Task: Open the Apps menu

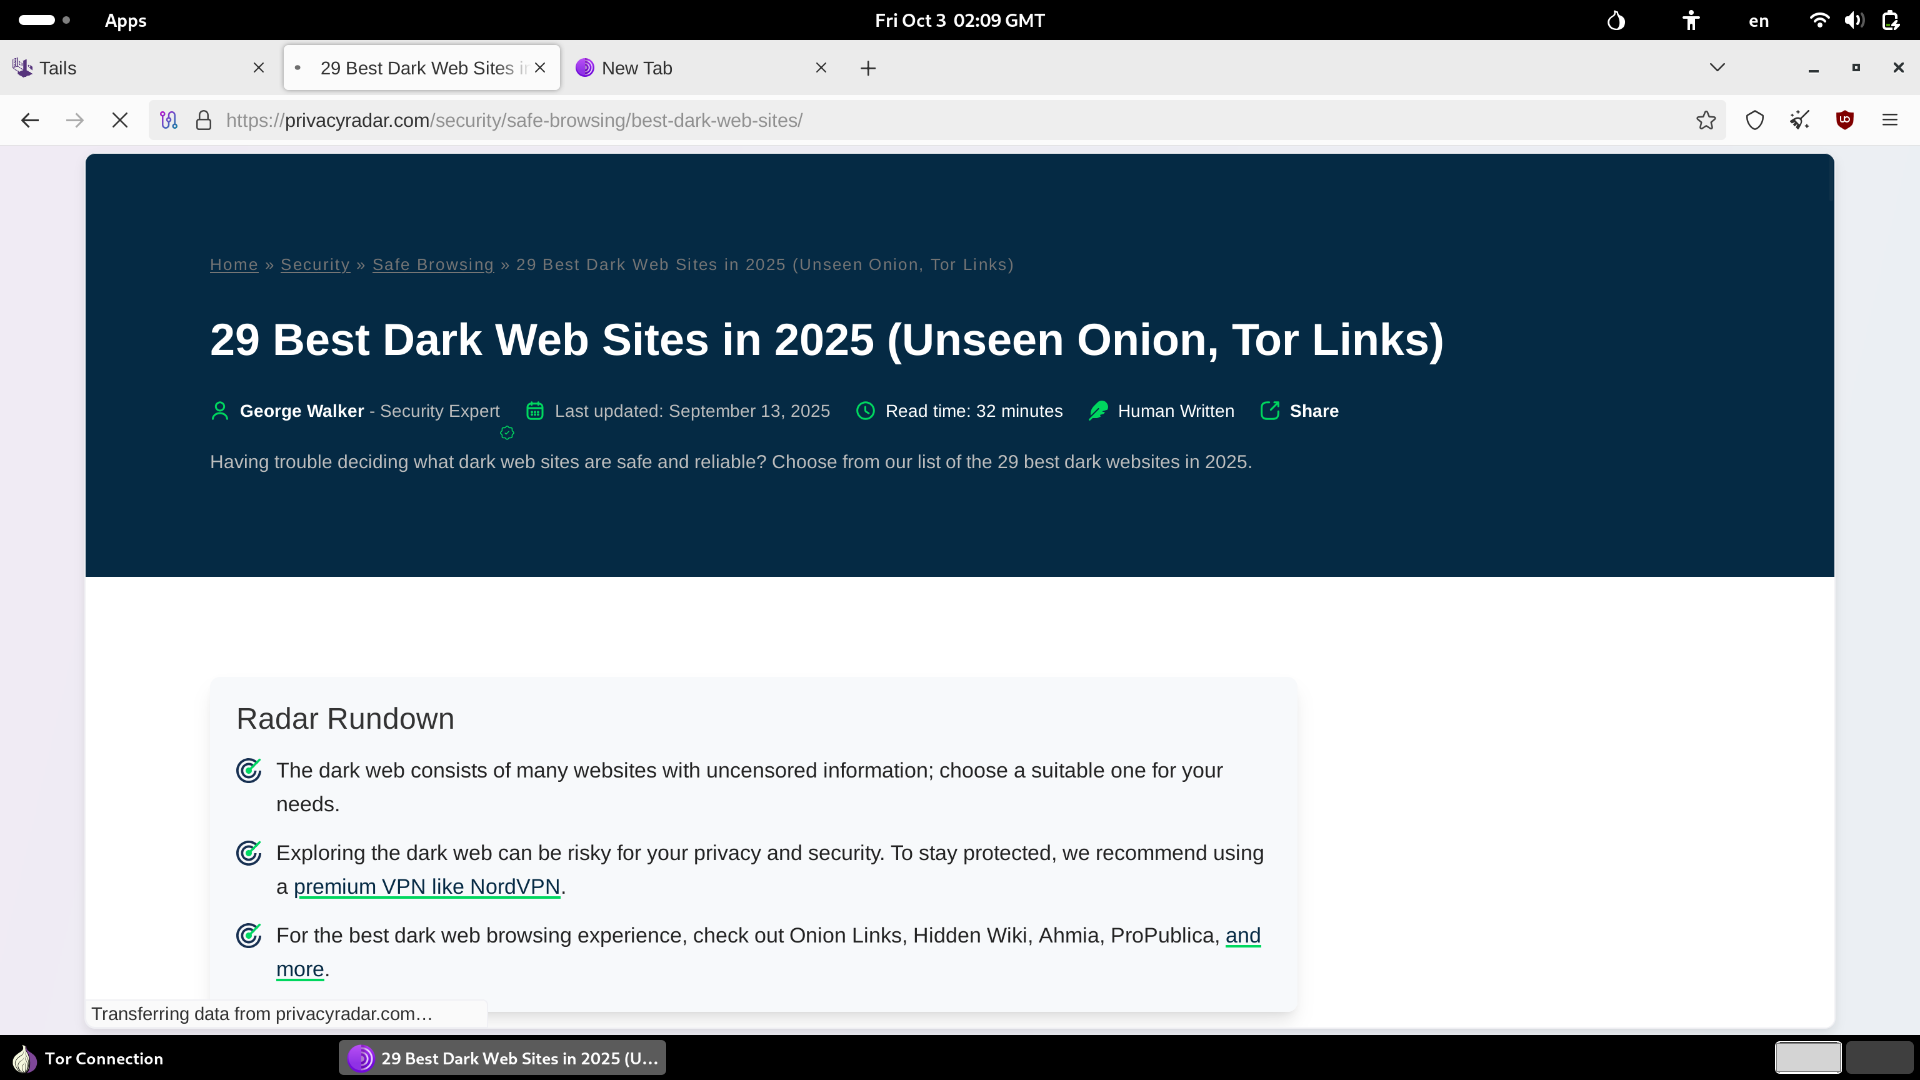Action: (x=125, y=20)
